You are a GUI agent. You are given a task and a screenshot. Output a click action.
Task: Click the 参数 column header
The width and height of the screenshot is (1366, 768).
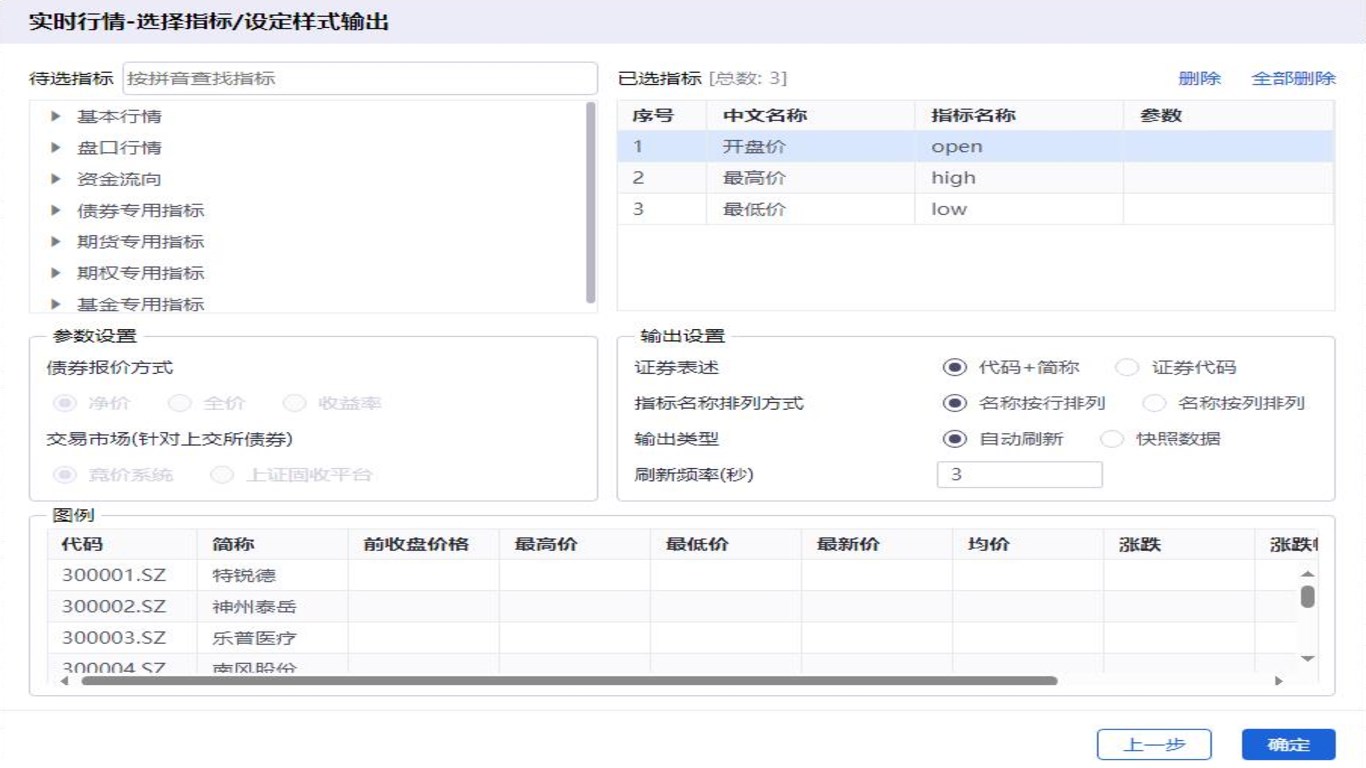click(1228, 115)
